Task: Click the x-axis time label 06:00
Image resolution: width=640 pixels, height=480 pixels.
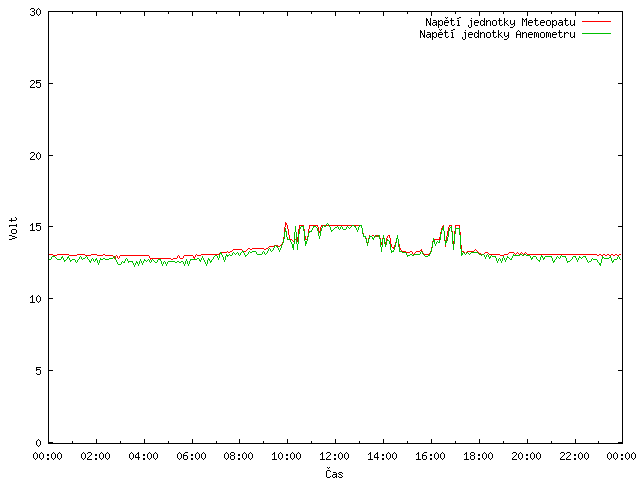Action: pyautogui.click(x=191, y=456)
